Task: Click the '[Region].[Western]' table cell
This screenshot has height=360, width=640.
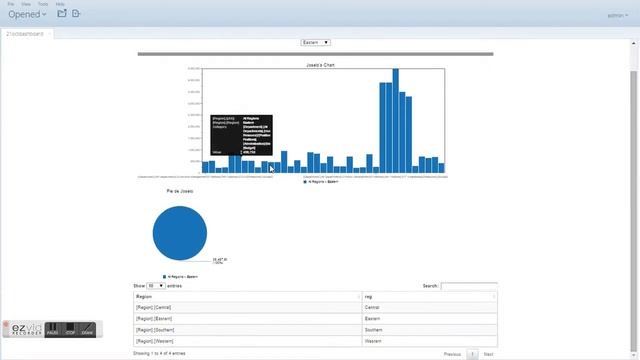Action: coord(247,341)
